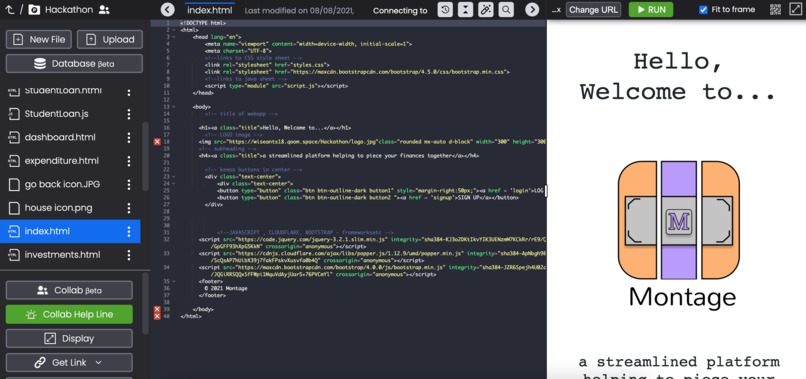This screenshot has width=806, height=379.
Task: Click the house icon.png file icon
Action: pyautogui.click(x=13, y=208)
